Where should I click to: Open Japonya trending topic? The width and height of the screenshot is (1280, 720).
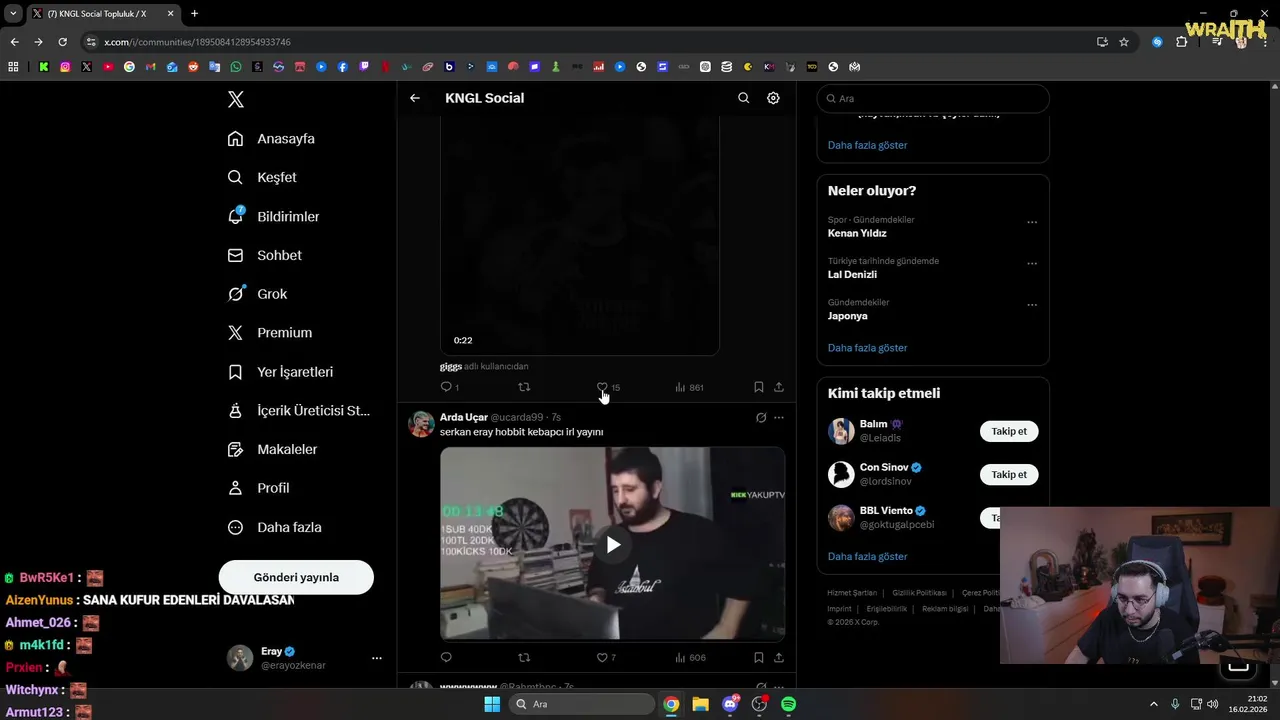click(847, 316)
